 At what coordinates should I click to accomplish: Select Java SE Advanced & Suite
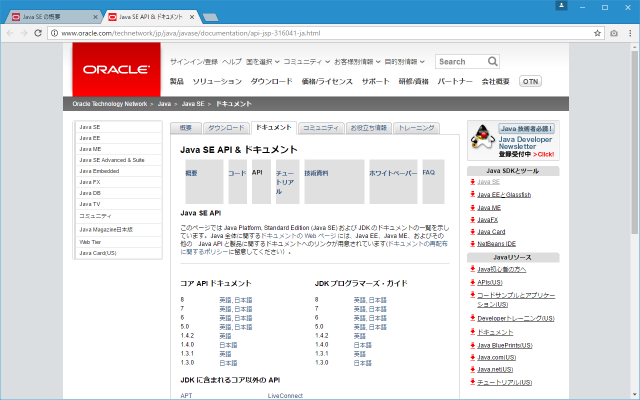pos(118,160)
